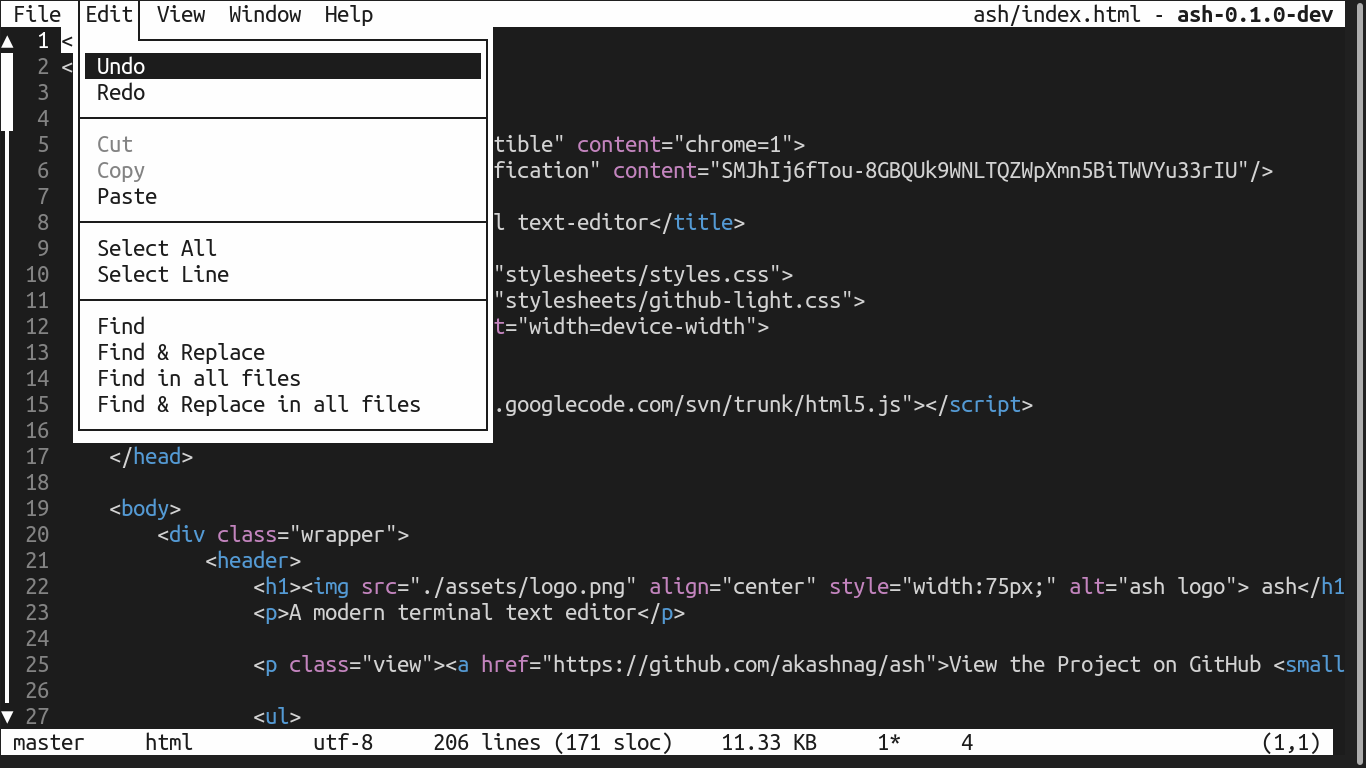Click the scroll-down arrow icon
The width and height of the screenshot is (1366, 768).
[x=8, y=716]
